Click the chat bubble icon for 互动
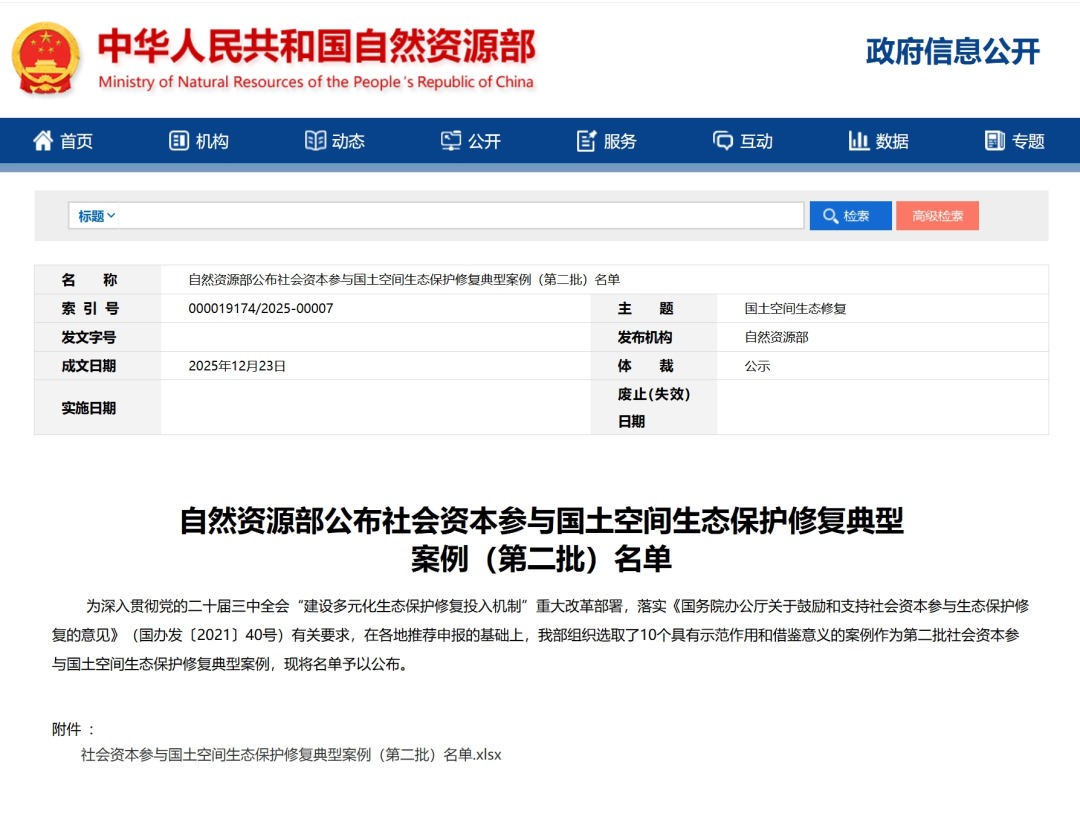 coord(723,141)
